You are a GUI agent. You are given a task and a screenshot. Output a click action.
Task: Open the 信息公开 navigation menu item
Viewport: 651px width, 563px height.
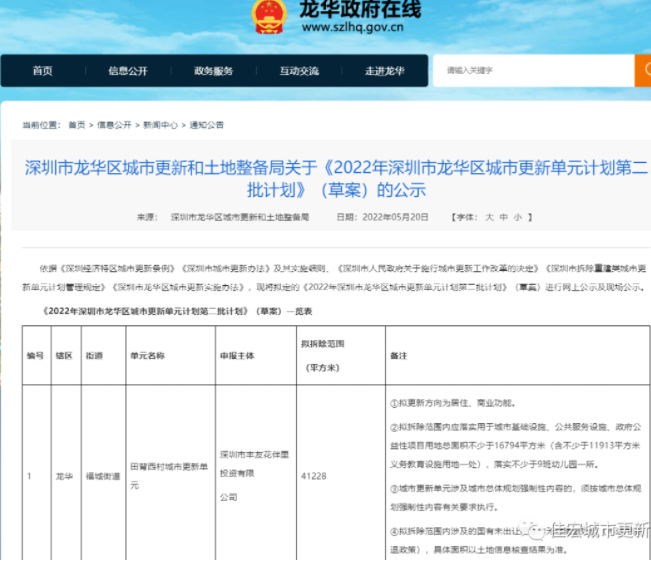pyautogui.click(x=127, y=71)
